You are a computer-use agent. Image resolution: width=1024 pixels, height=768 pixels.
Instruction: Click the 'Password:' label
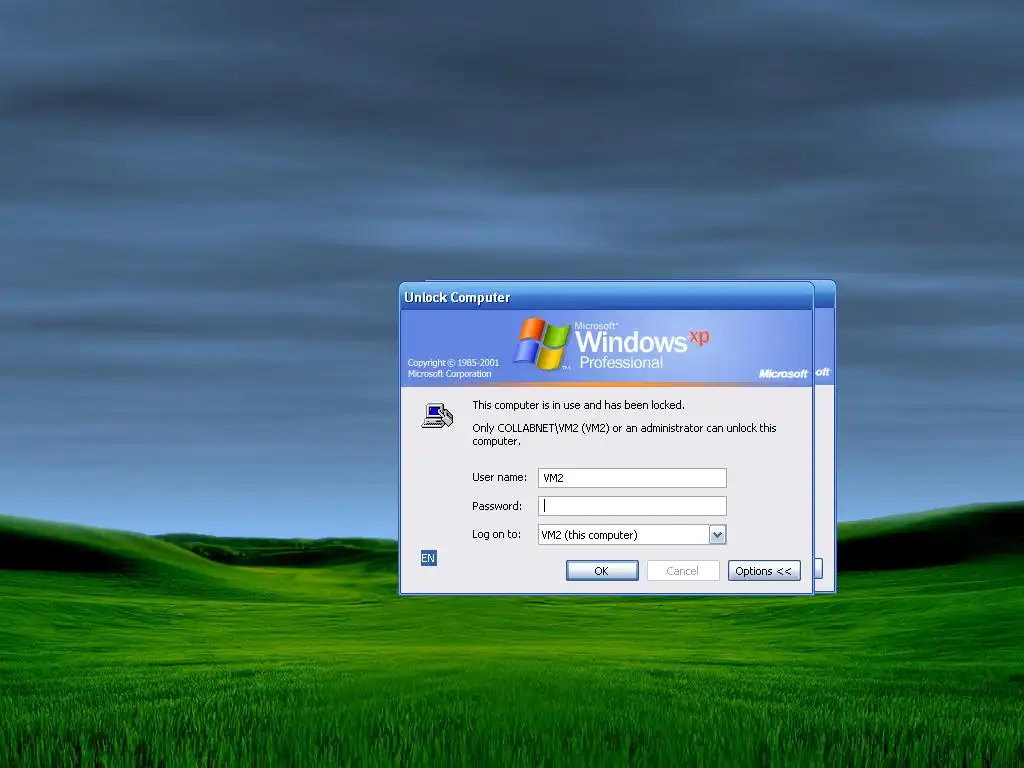point(497,506)
